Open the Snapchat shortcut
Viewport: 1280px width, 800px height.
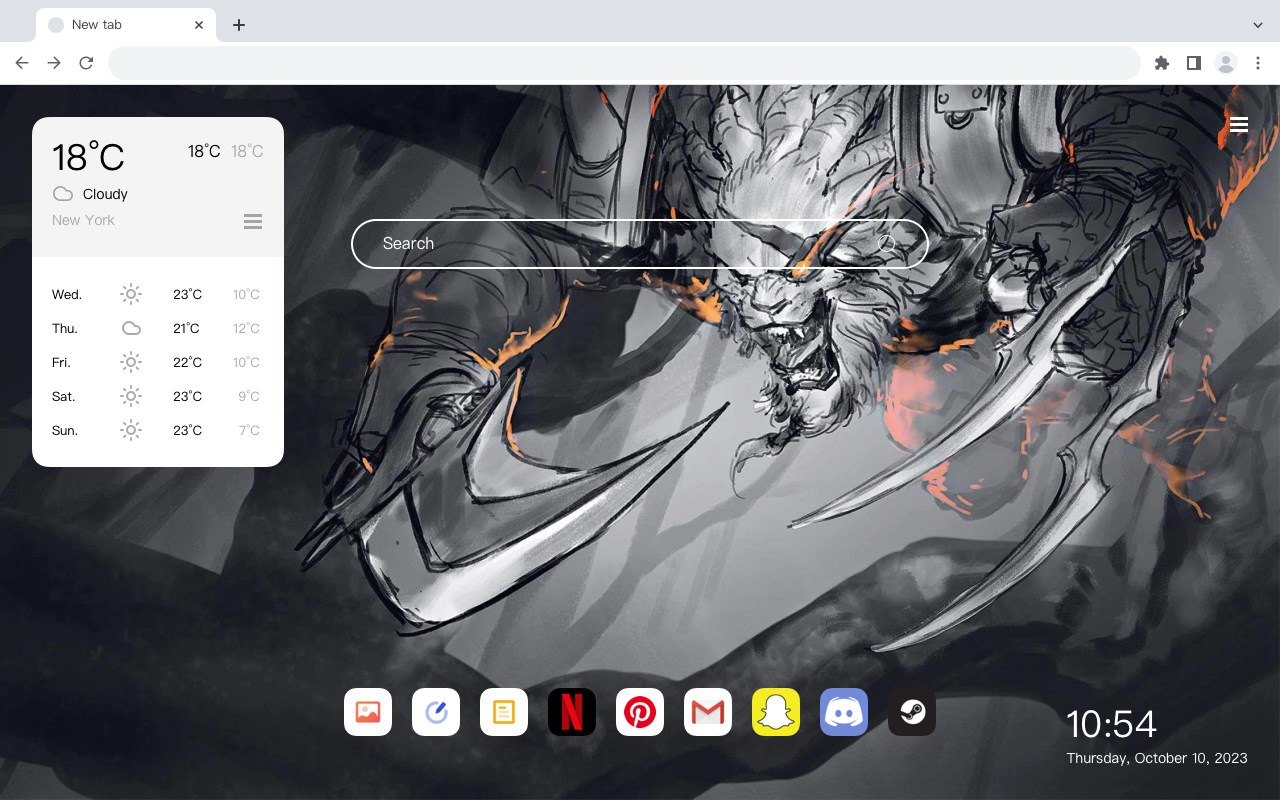pyautogui.click(x=776, y=712)
